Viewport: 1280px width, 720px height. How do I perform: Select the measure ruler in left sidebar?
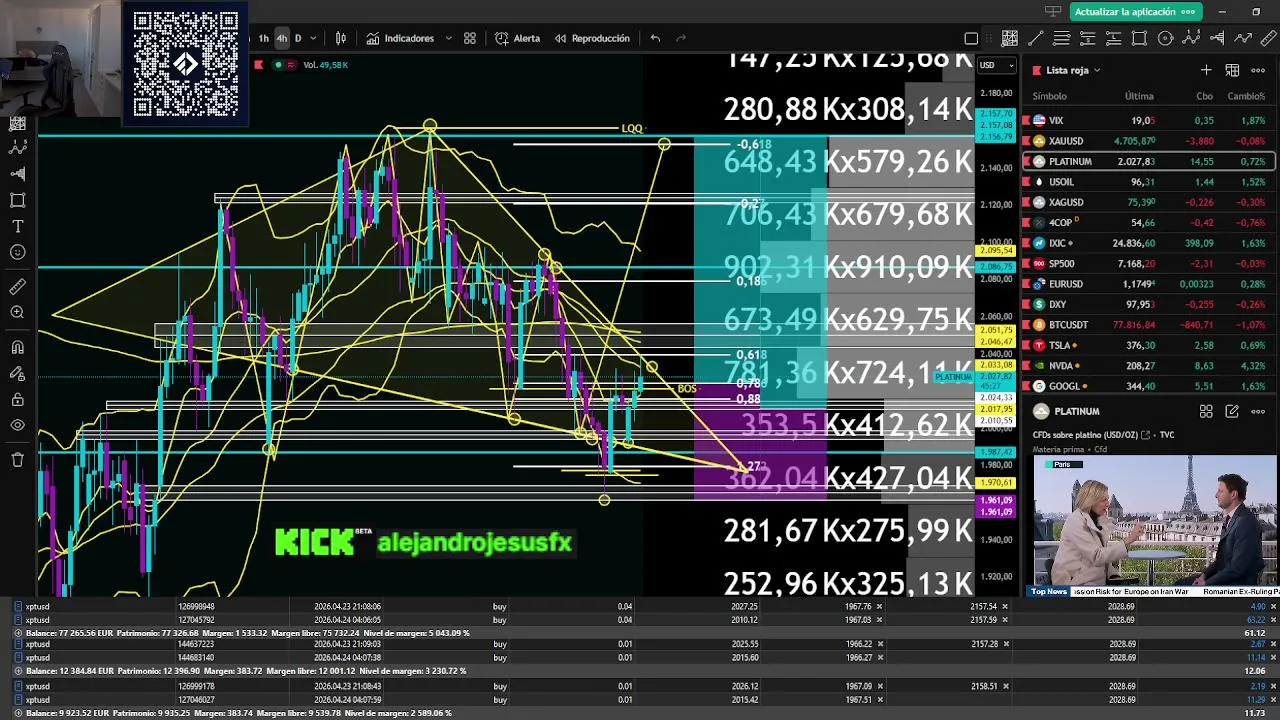17,287
